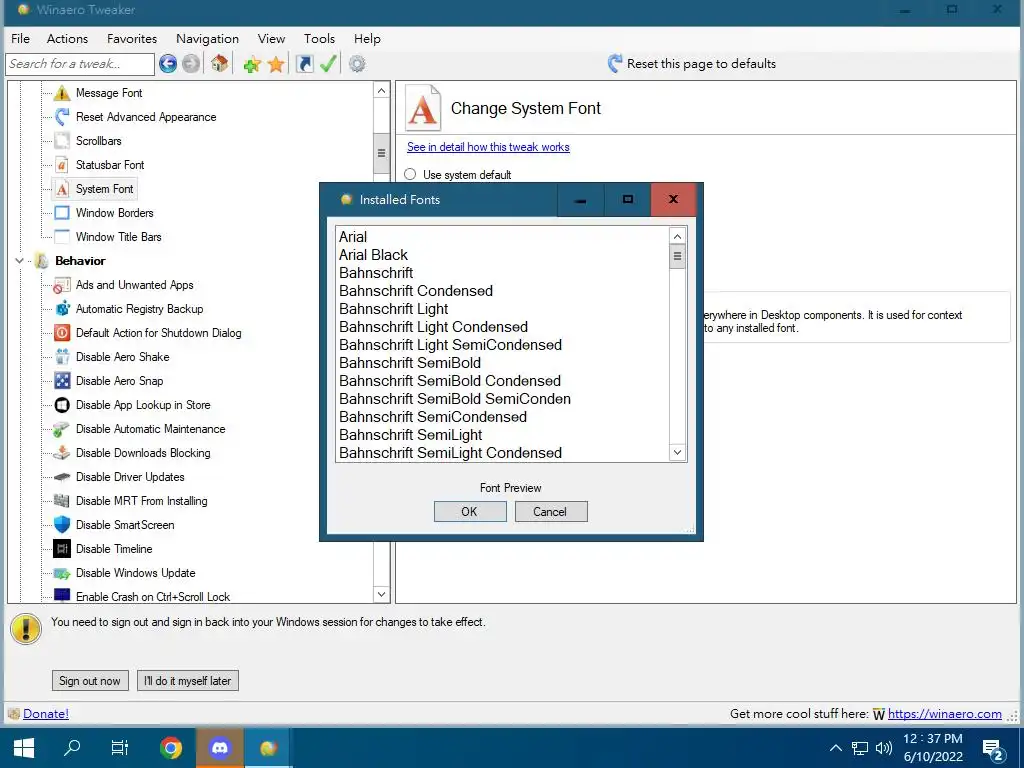The height and width of the screenshot is (768, 1024).
Task: Go to the home page icon
Action: point(219,63)
